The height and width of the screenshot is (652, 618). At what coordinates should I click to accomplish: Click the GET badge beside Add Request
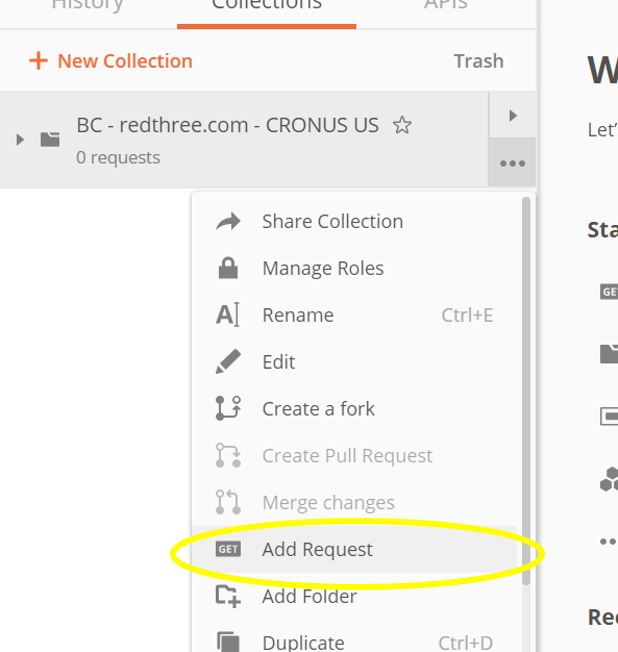tap(228, 549)
